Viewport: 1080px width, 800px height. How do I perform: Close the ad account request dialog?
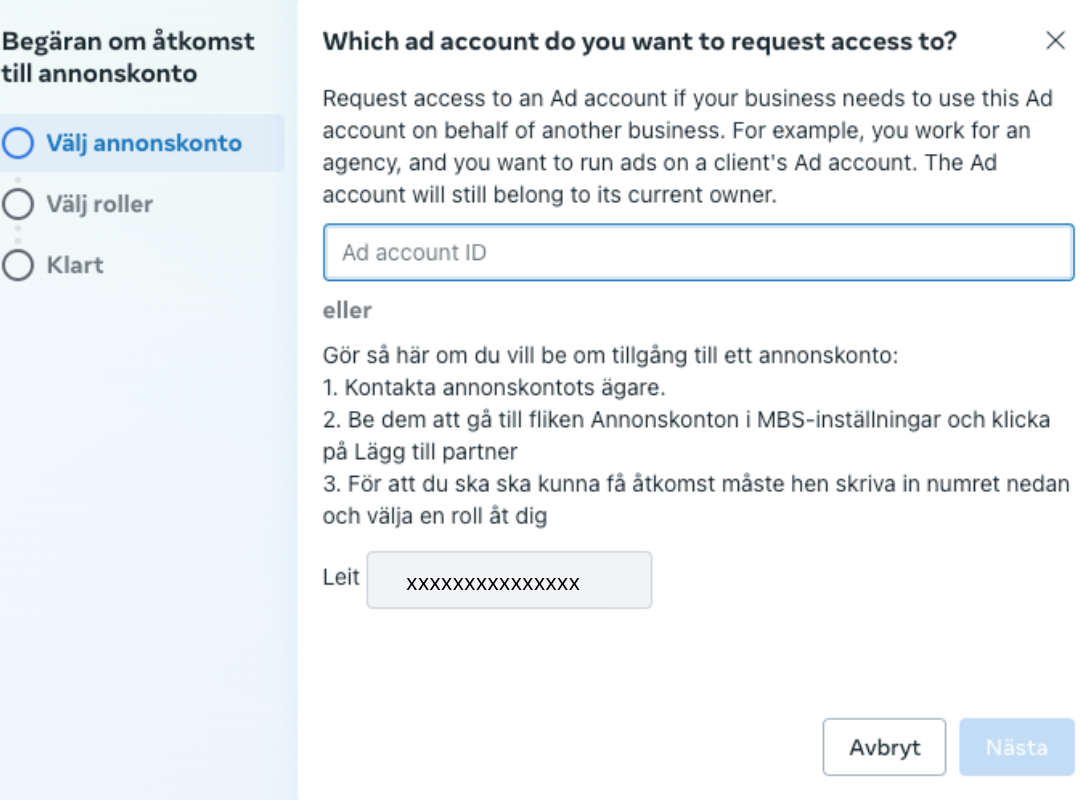click(1055, 41)
